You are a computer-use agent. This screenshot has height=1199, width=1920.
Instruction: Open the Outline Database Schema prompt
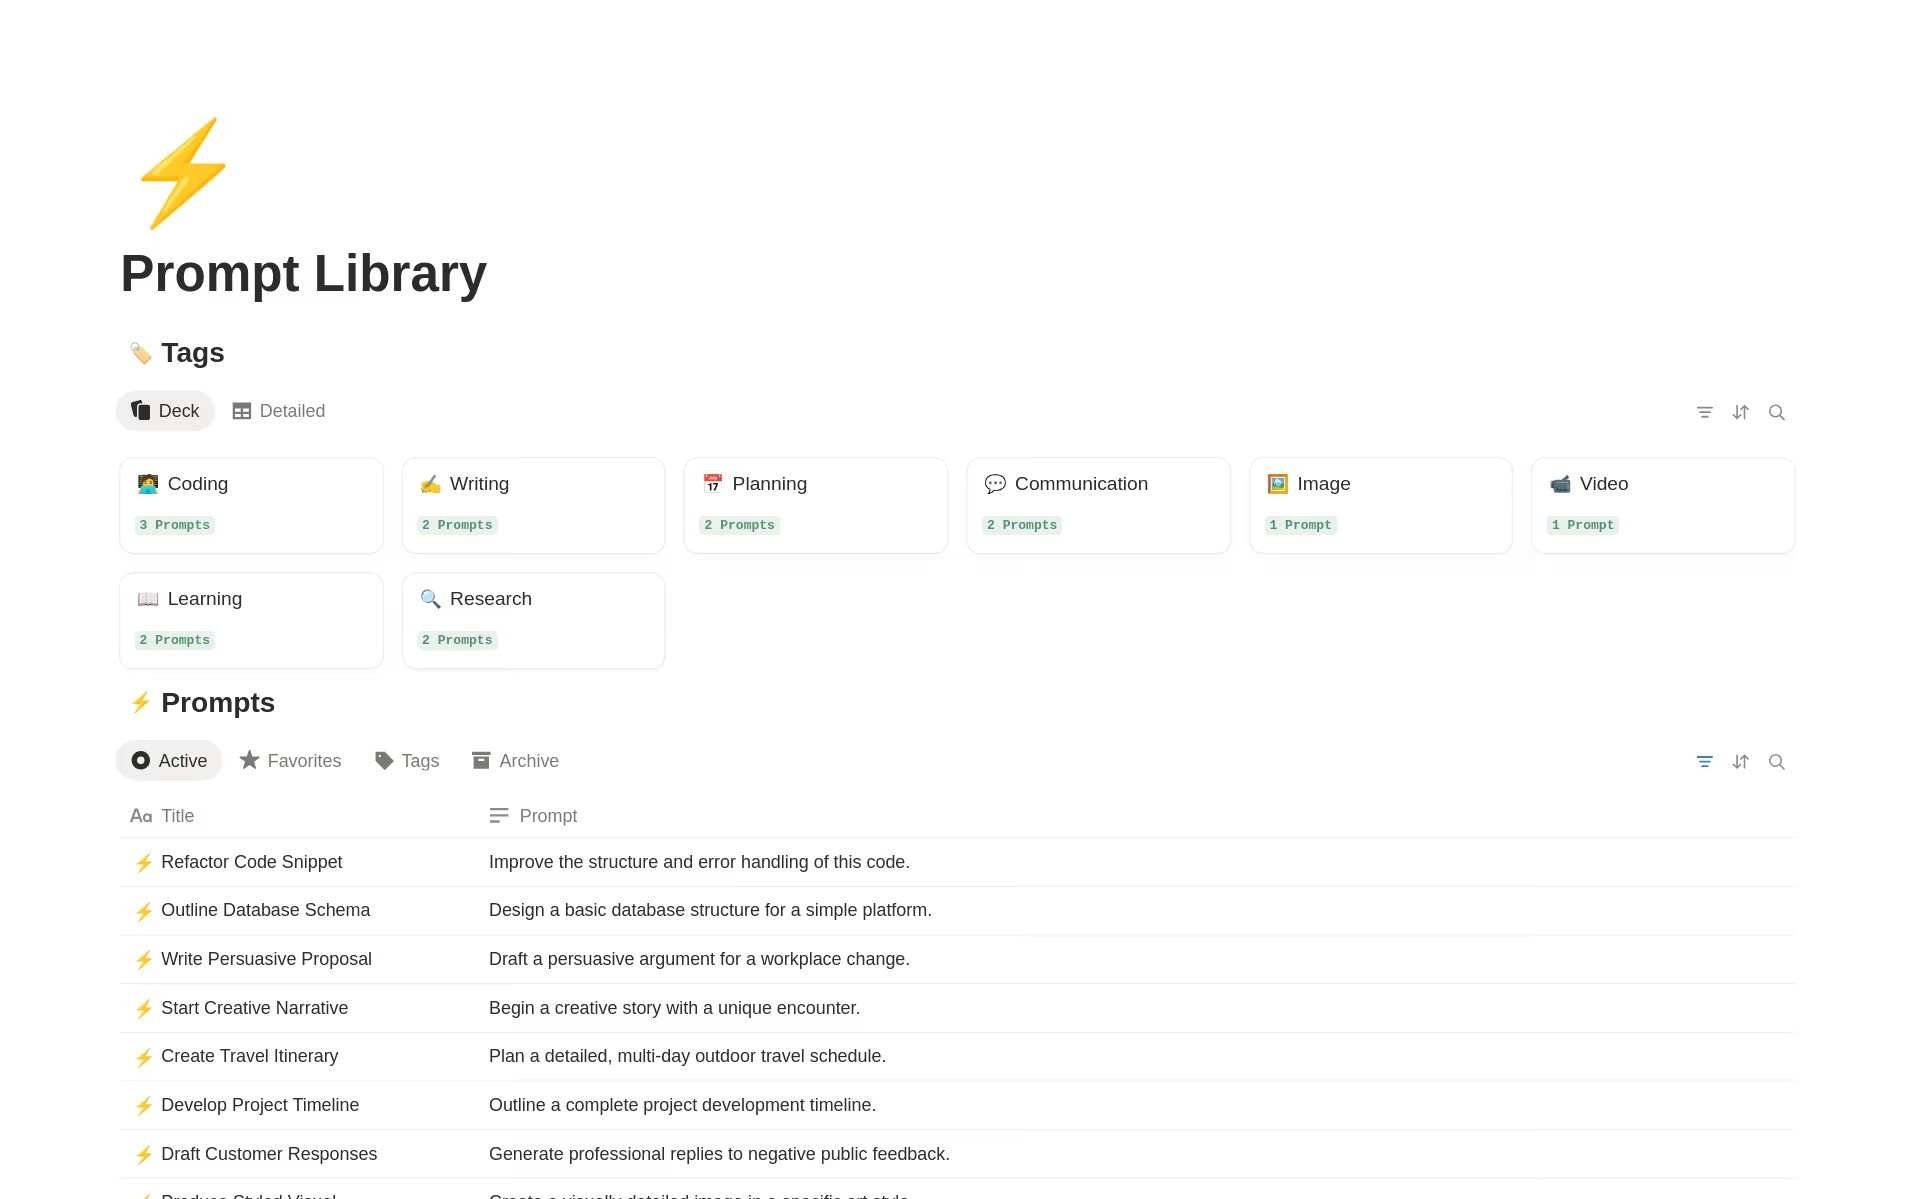265,910
